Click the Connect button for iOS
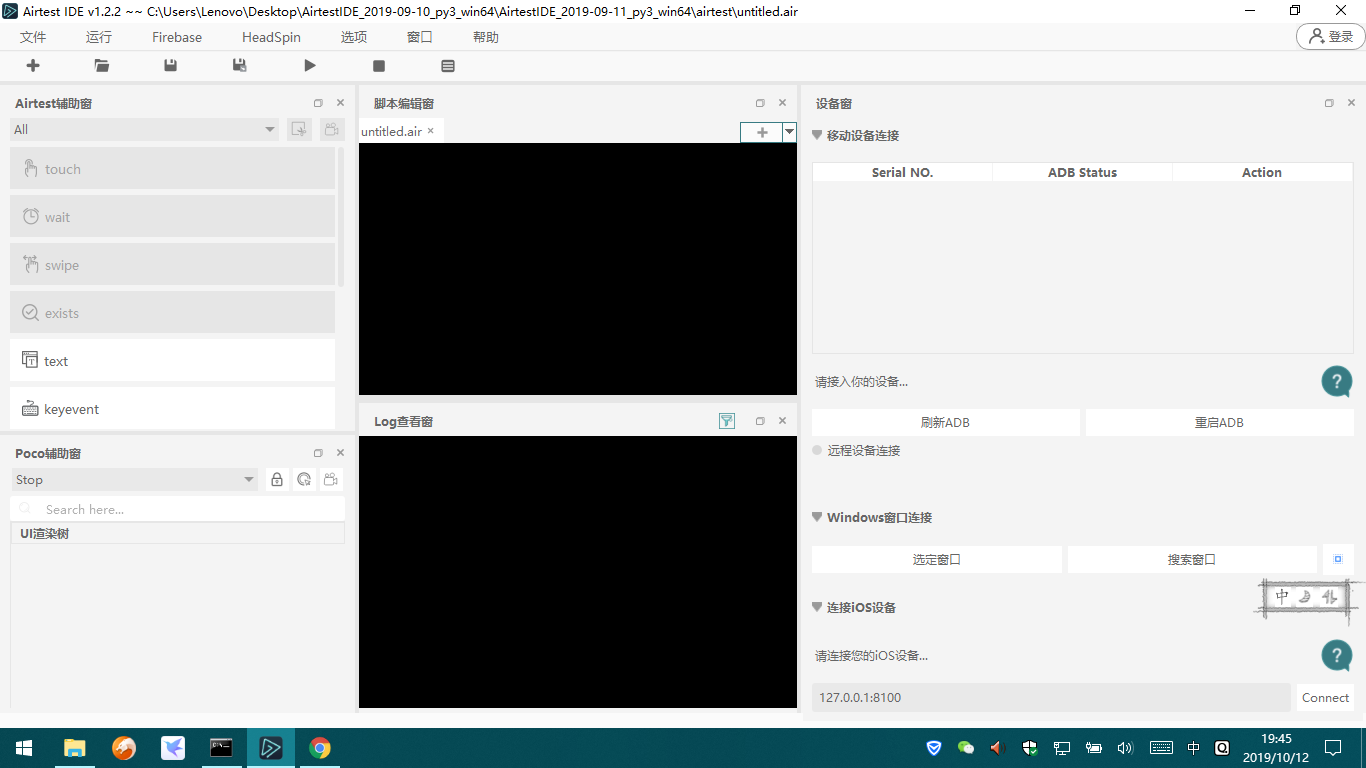1366x768 pixels. pyautogui.click(x=1325, y=697)
